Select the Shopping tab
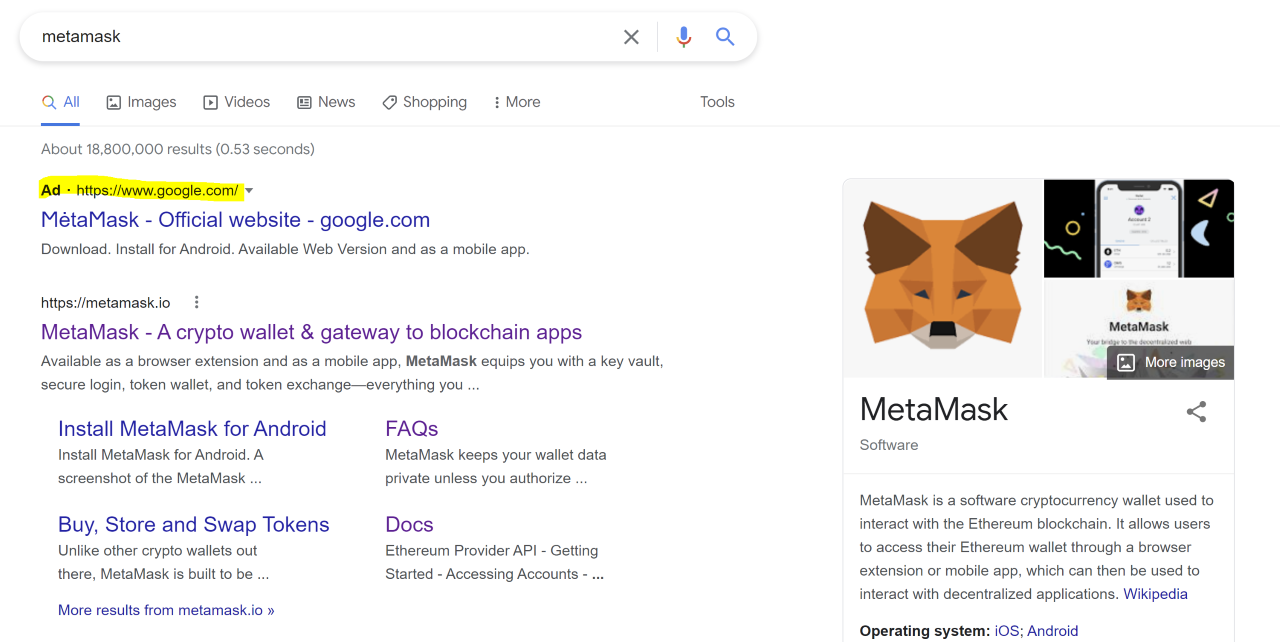 [x=425, y=102]
